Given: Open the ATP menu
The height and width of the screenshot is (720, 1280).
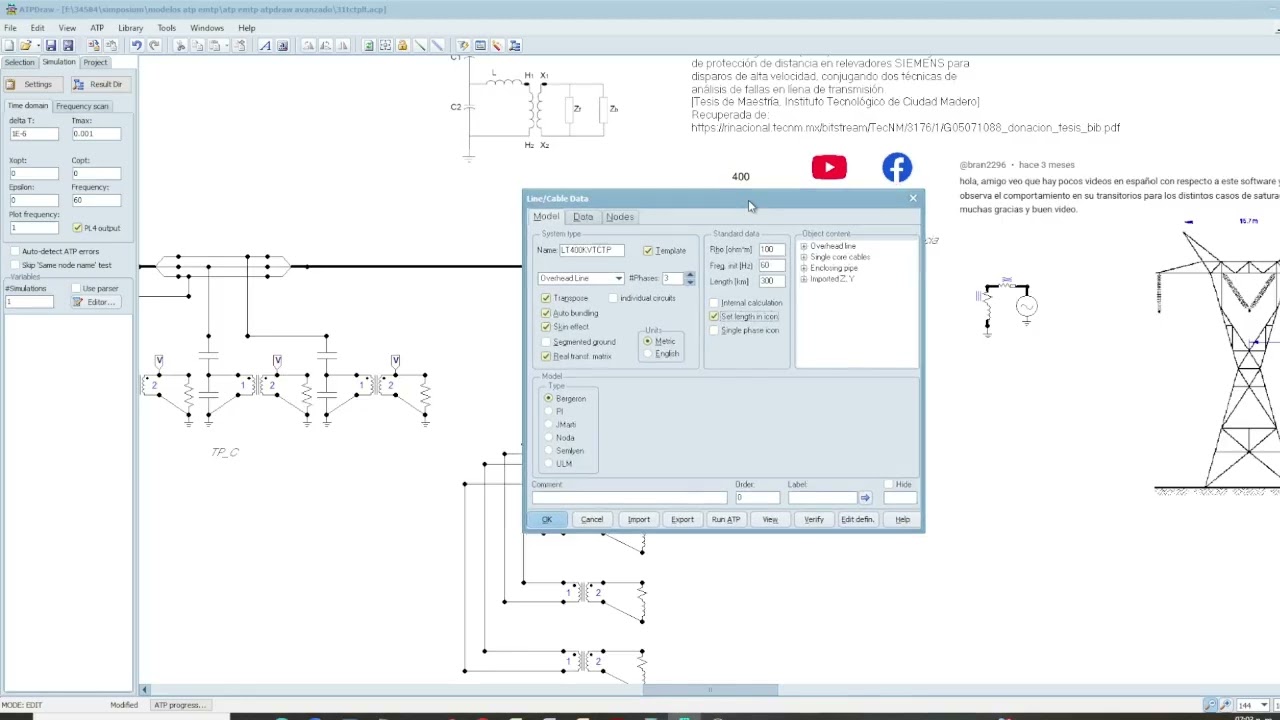Looking at the screenshot, I should (x=97, y=28).
